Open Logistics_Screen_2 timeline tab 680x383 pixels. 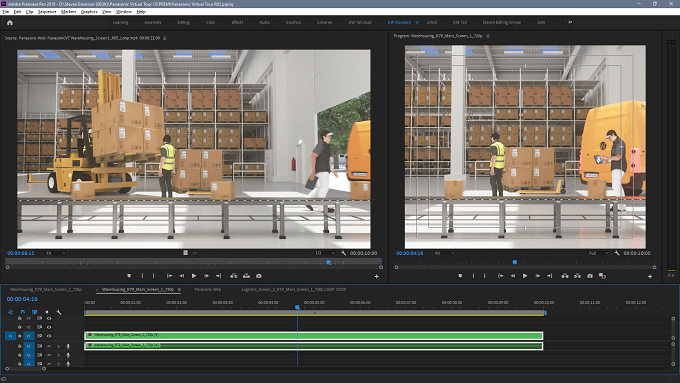coord(294,289)
